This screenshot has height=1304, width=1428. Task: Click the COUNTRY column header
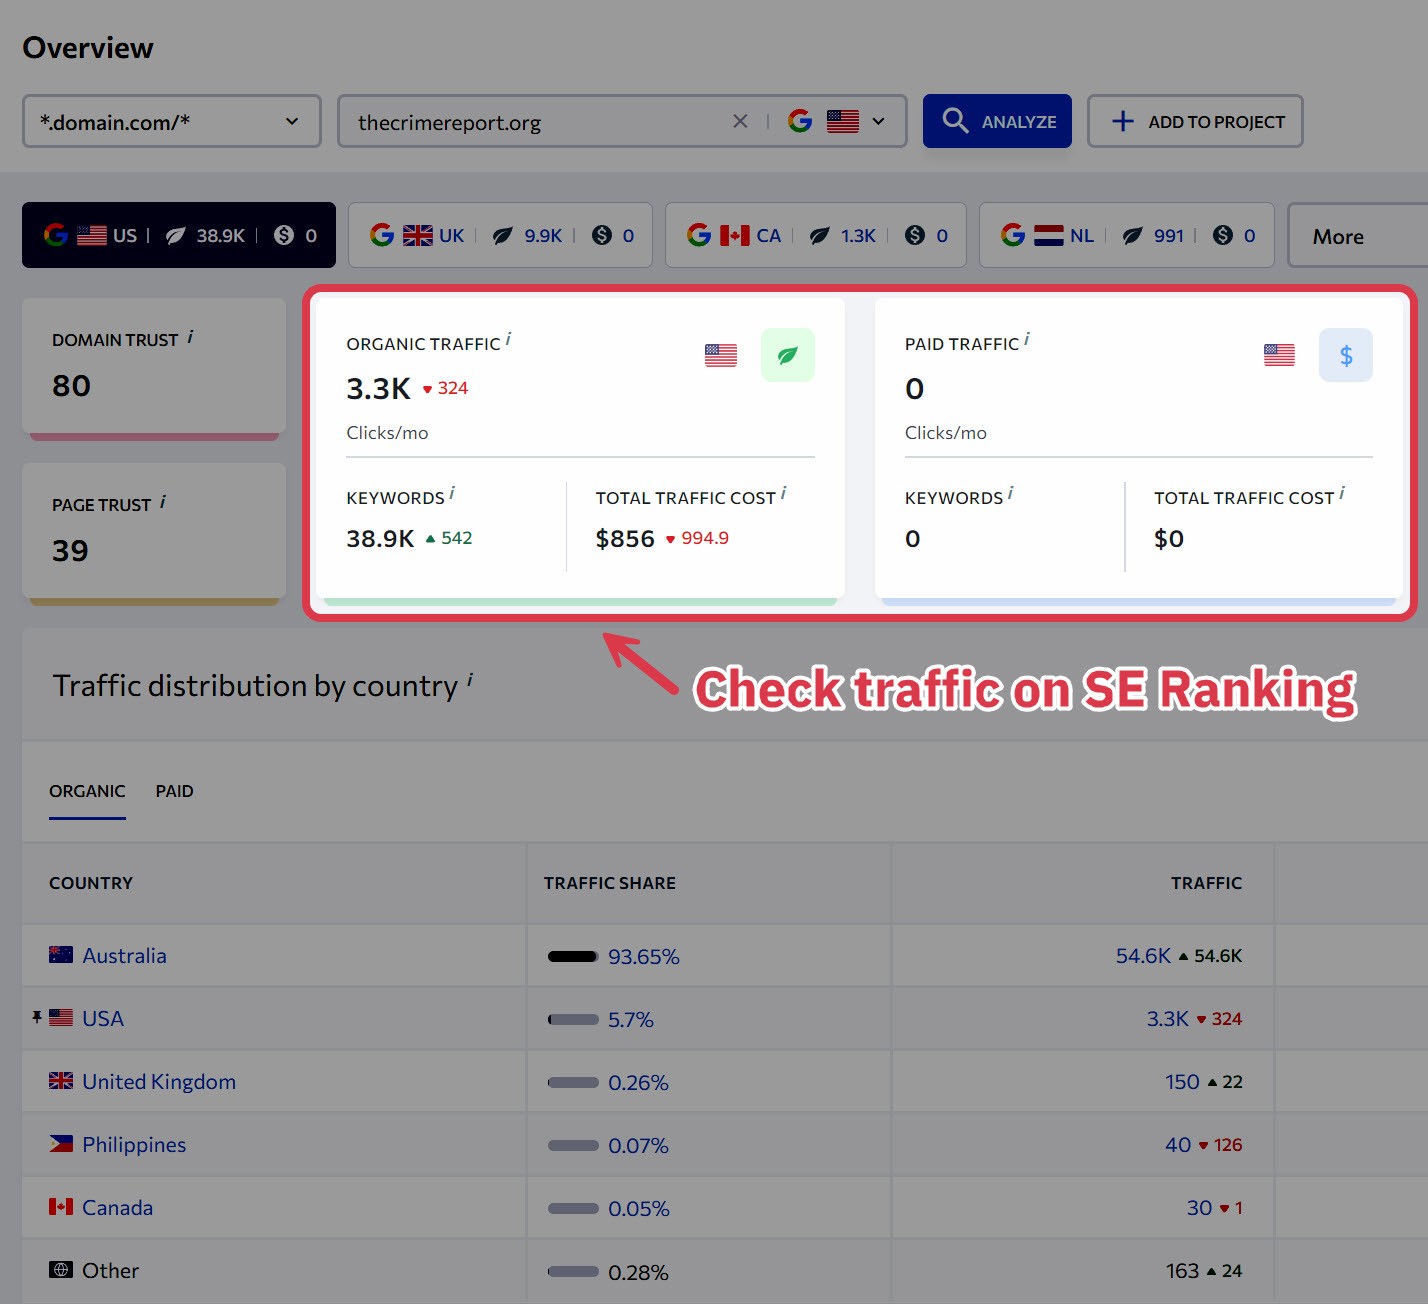(91, 883)
